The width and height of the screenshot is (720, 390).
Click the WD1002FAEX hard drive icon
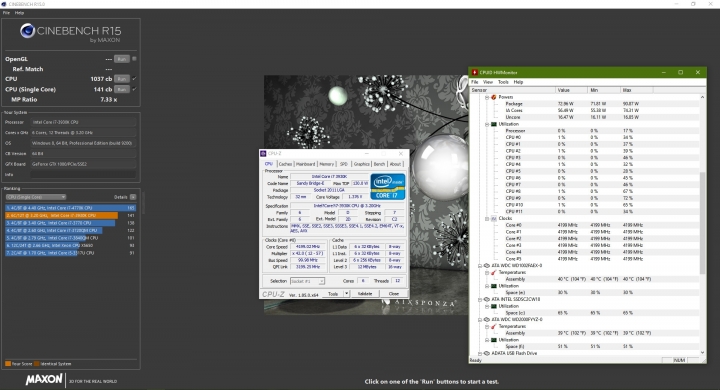tap(487, 266)
